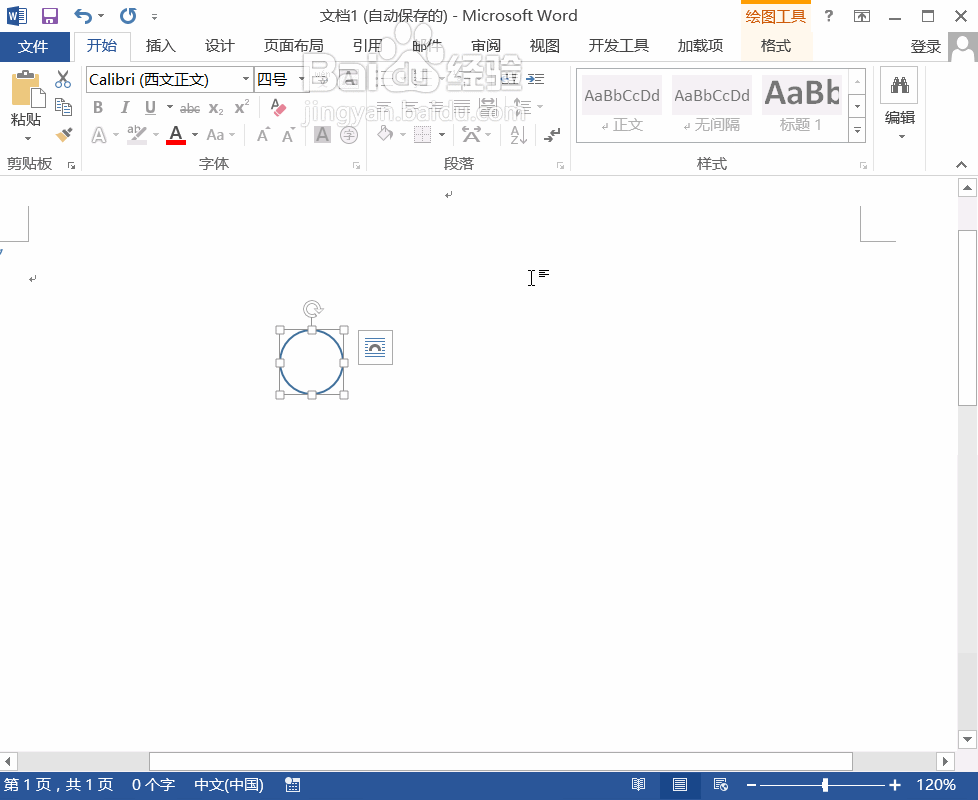The width and height of the screenshot is (978, 800).
Task: Open the font size 四号 dropdown
Action: coord(299,79)
